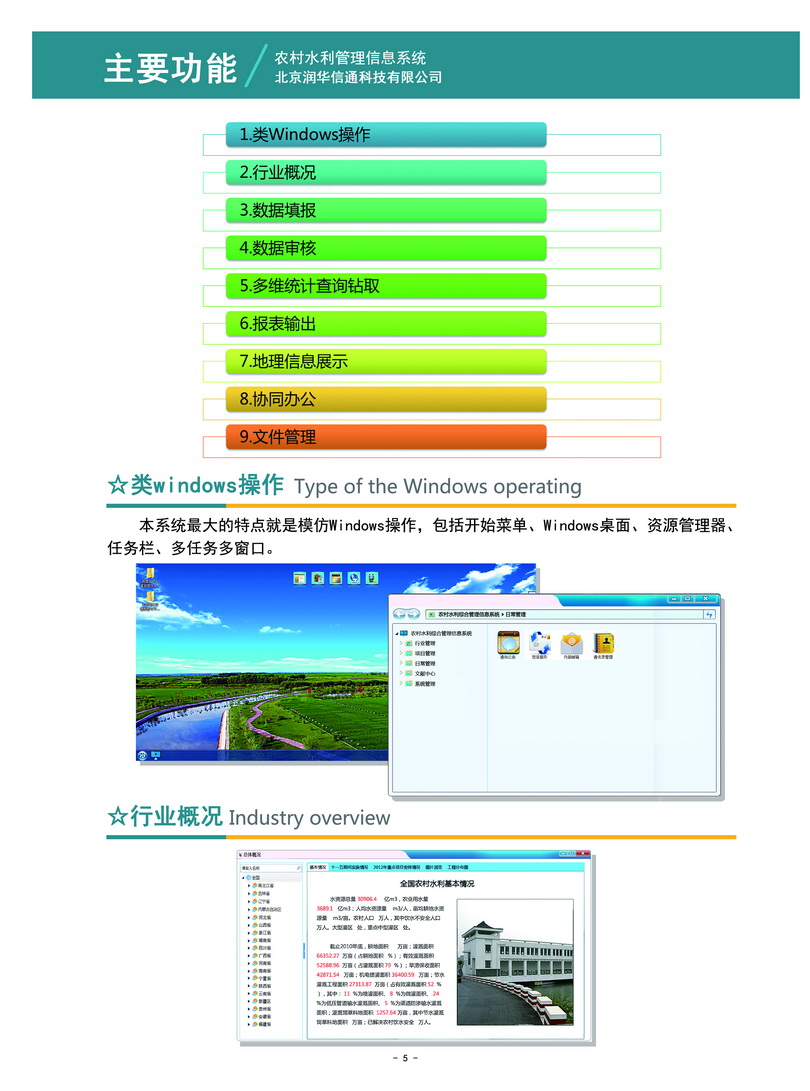
Task: Click the 9.文件管理 banner
Action: pyautogui.click(x=386, y=437)
